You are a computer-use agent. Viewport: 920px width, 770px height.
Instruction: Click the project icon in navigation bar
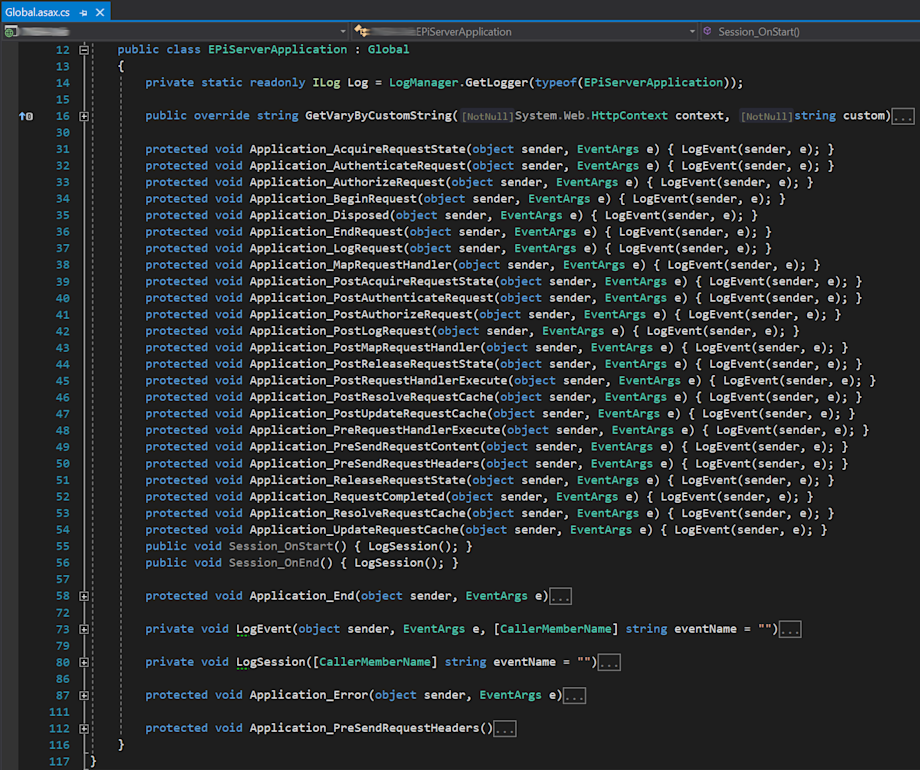10,32
